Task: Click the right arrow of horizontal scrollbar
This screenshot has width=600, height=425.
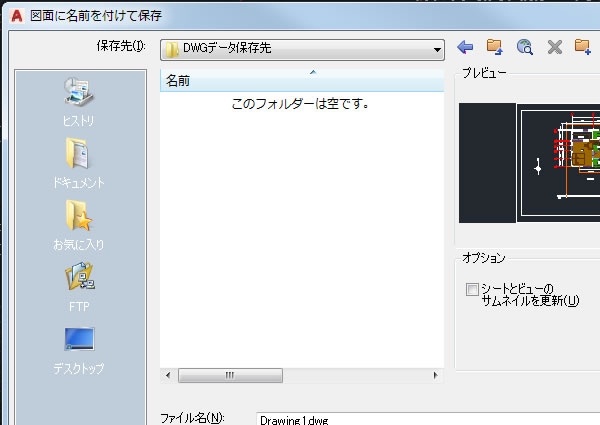Action: [x=435, y=375]
